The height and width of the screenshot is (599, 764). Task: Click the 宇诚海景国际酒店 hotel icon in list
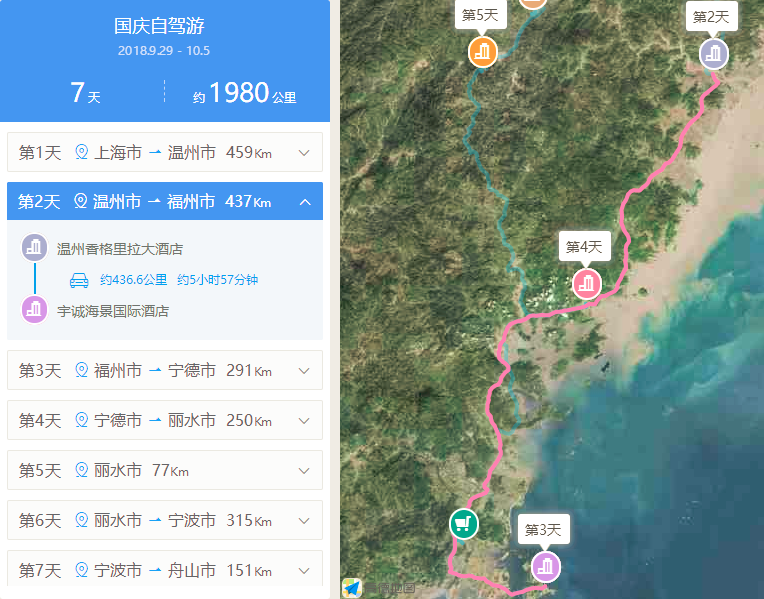pyautogui.click(x=35, y=309)
